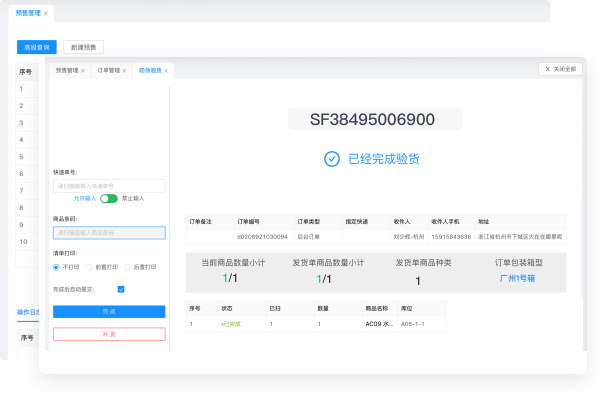This screenshot has width=616, height=400.
Task: Close the 预售管理 tab in the front window
Action: 83,71
